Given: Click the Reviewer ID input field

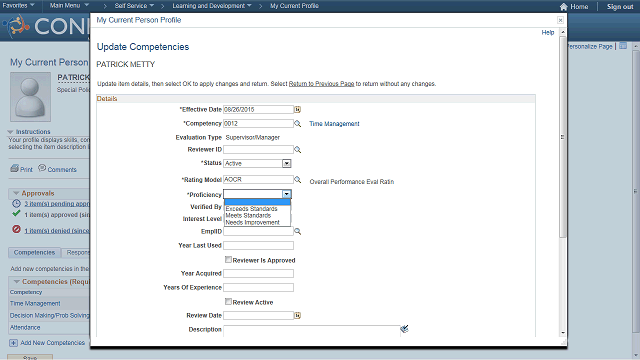Looking at the screenshot, I should click(258, 149).
